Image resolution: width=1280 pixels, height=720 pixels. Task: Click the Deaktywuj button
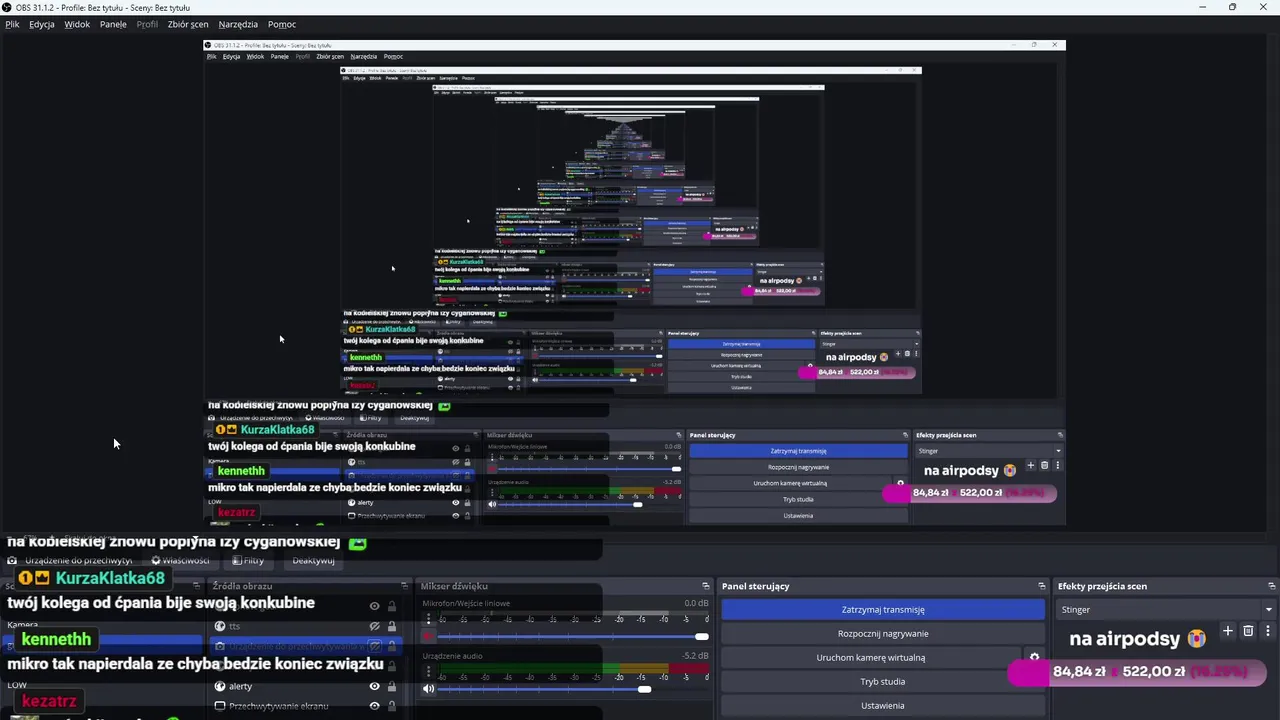click(313, 560)
